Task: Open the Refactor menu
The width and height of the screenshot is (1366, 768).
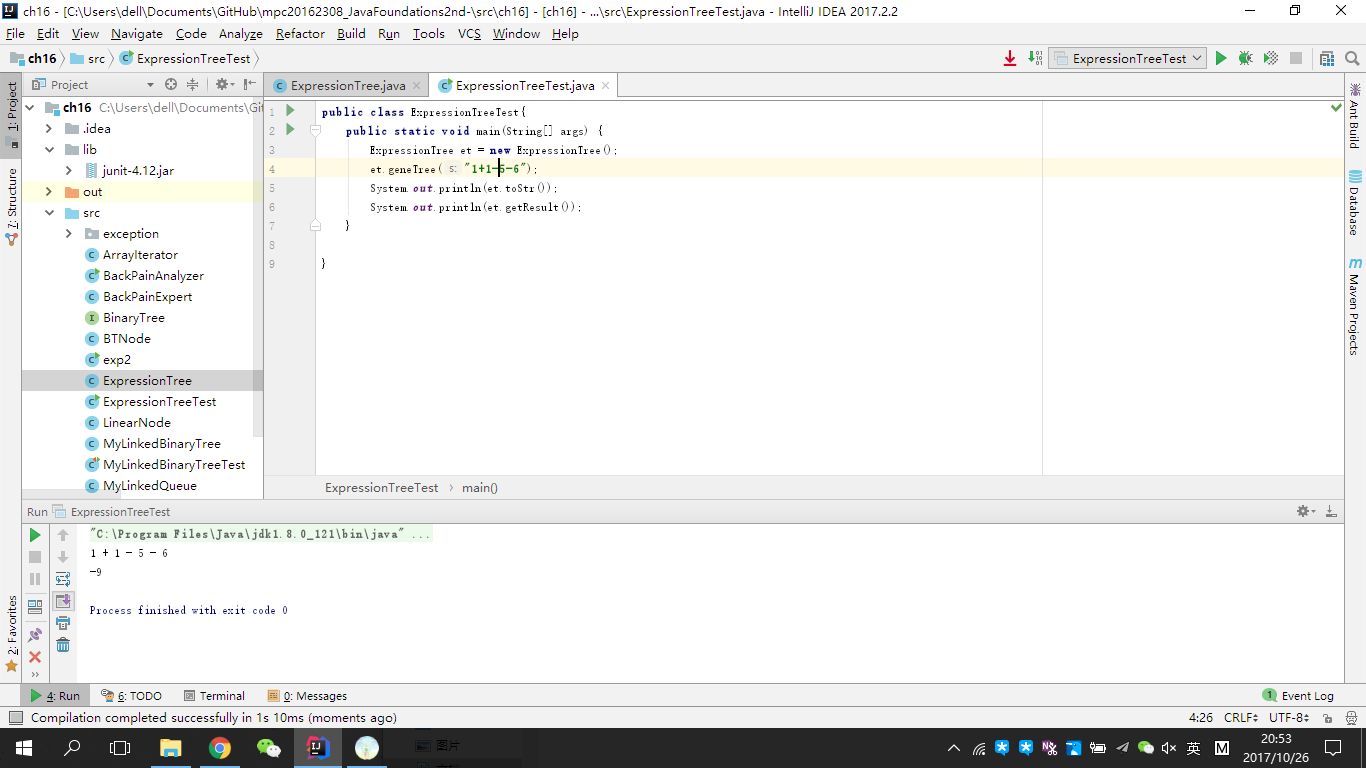Action: coord(300,33)
